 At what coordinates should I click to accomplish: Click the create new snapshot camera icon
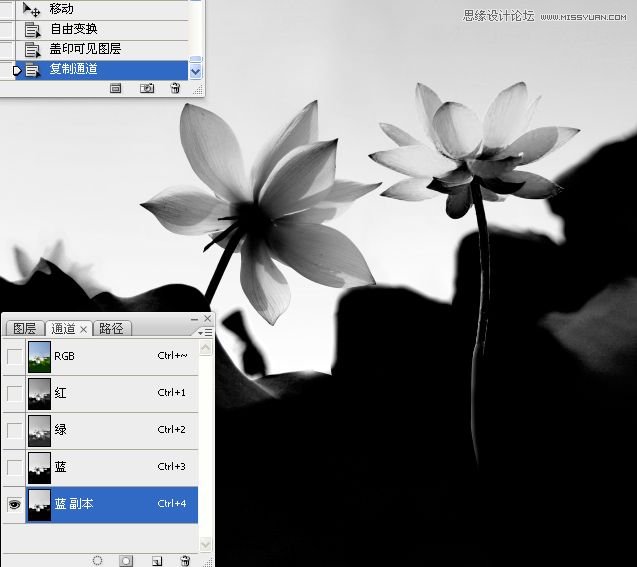coord(147,88)
